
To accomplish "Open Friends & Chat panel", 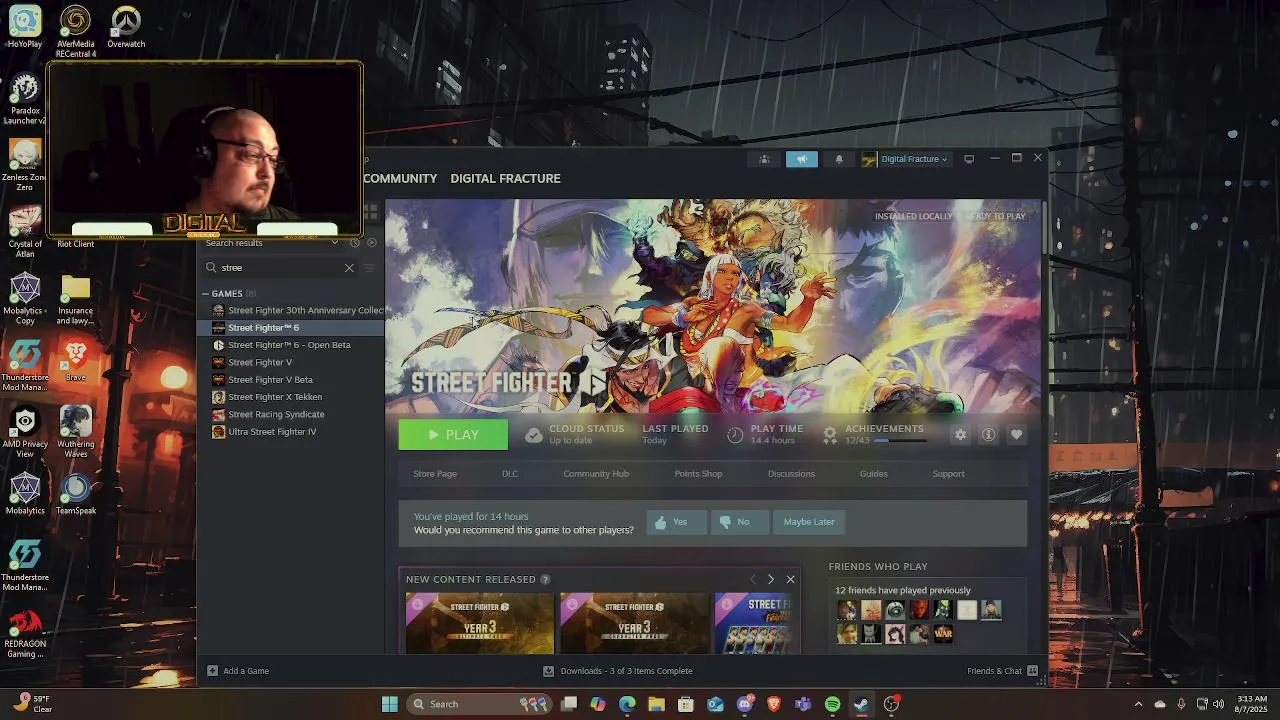I will [1002, 671].
